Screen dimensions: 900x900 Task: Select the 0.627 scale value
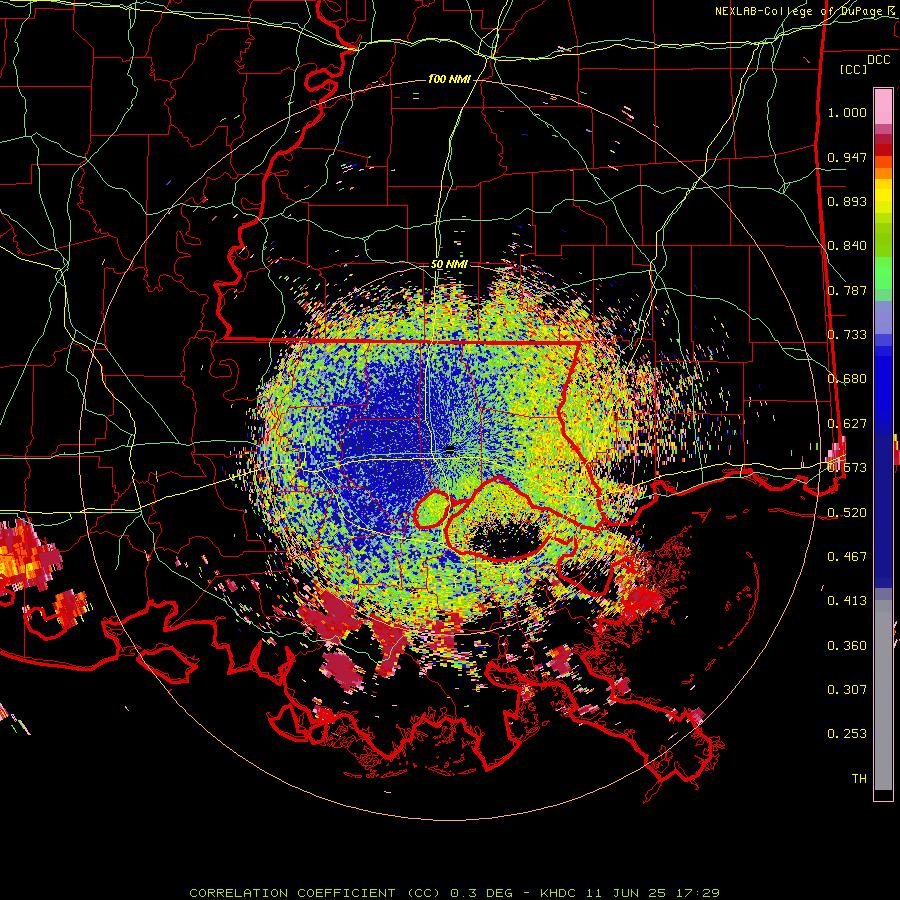click(847, 424)
